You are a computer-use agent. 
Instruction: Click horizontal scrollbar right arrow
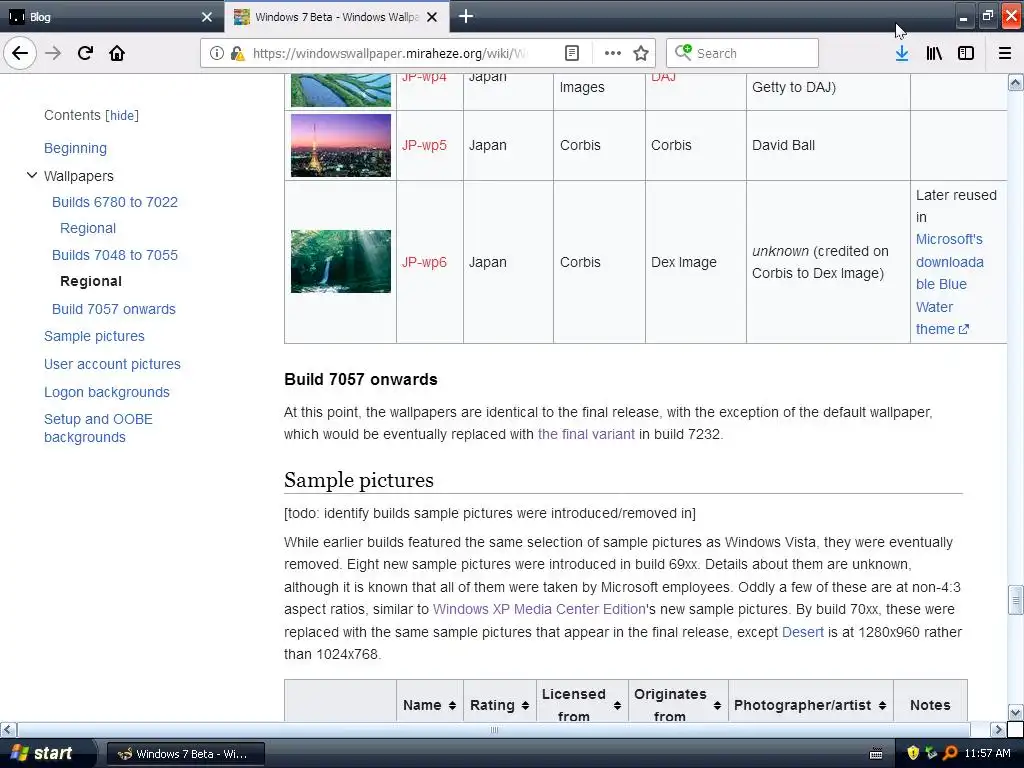coord(998,729)
